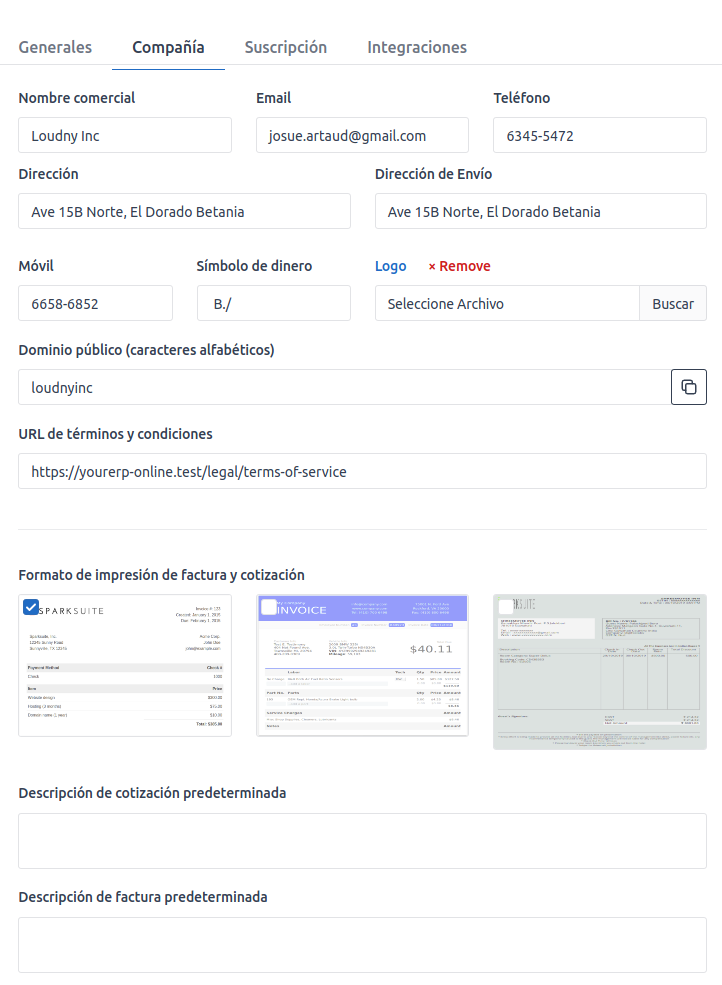Check the purple INVOICE template checkbox

269,607
